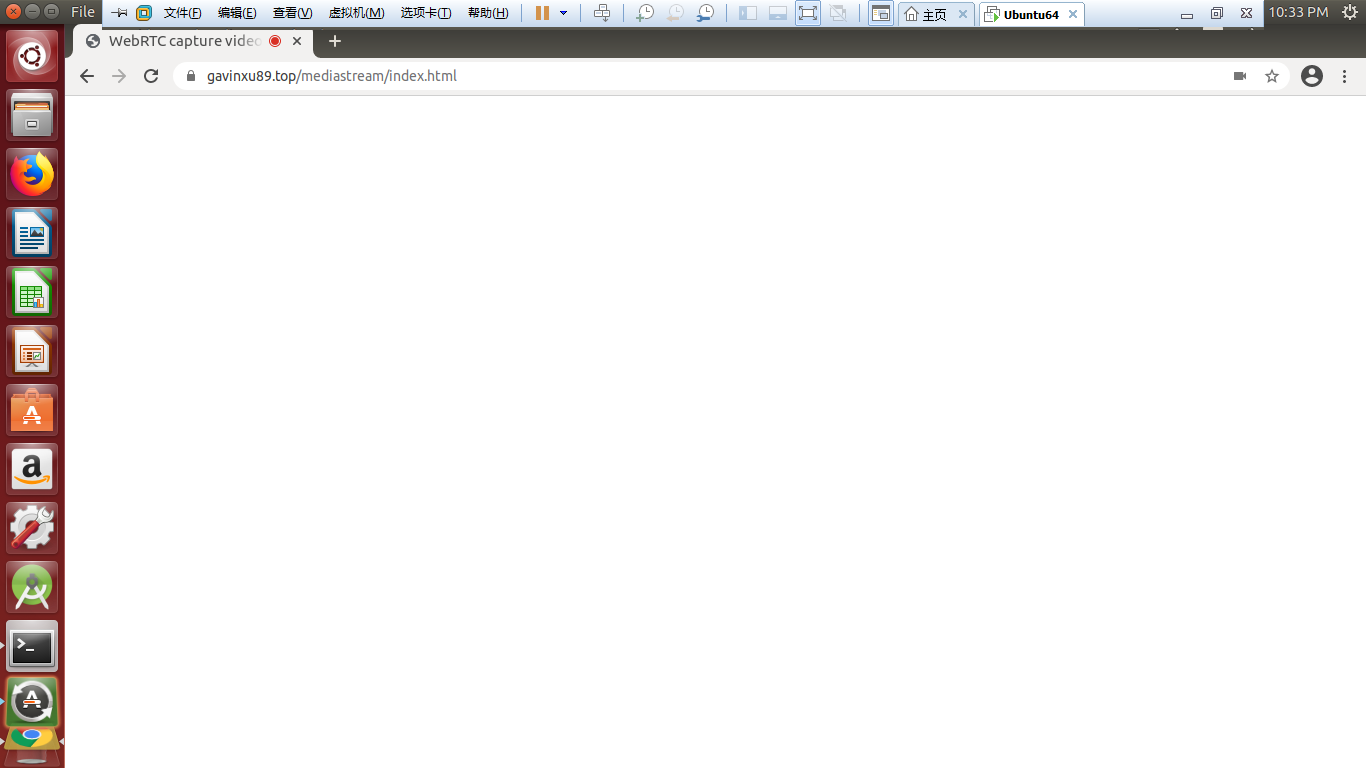Click the browser forward arrow

119,76
